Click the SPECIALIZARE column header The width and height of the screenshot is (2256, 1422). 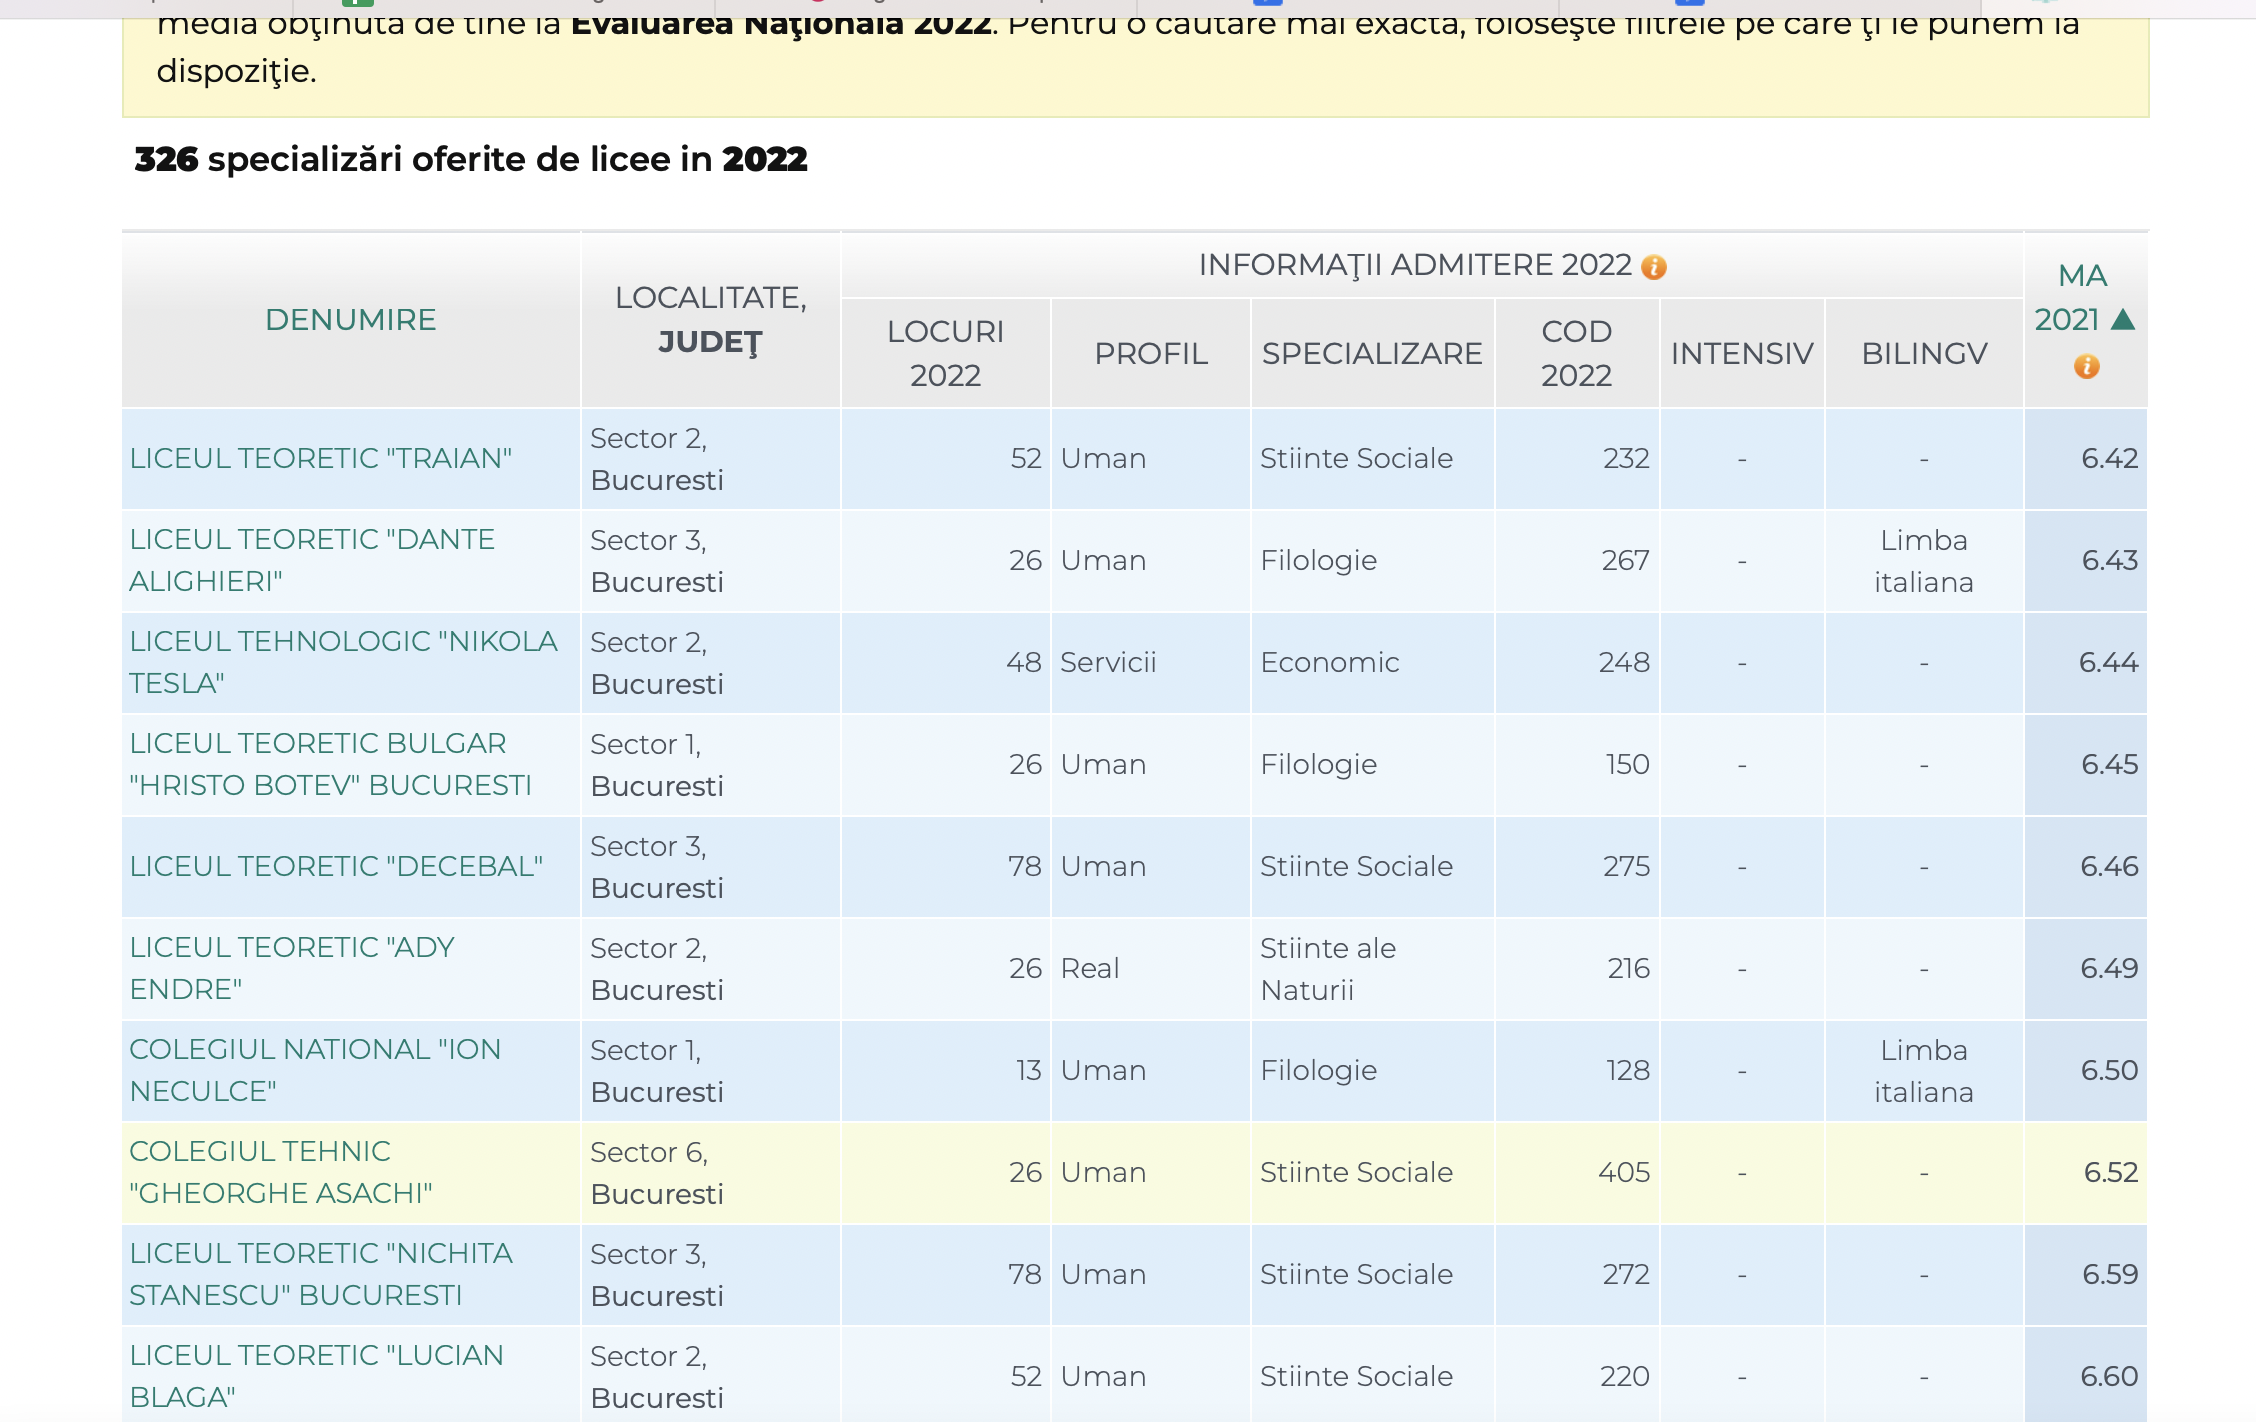[1371, 353]
